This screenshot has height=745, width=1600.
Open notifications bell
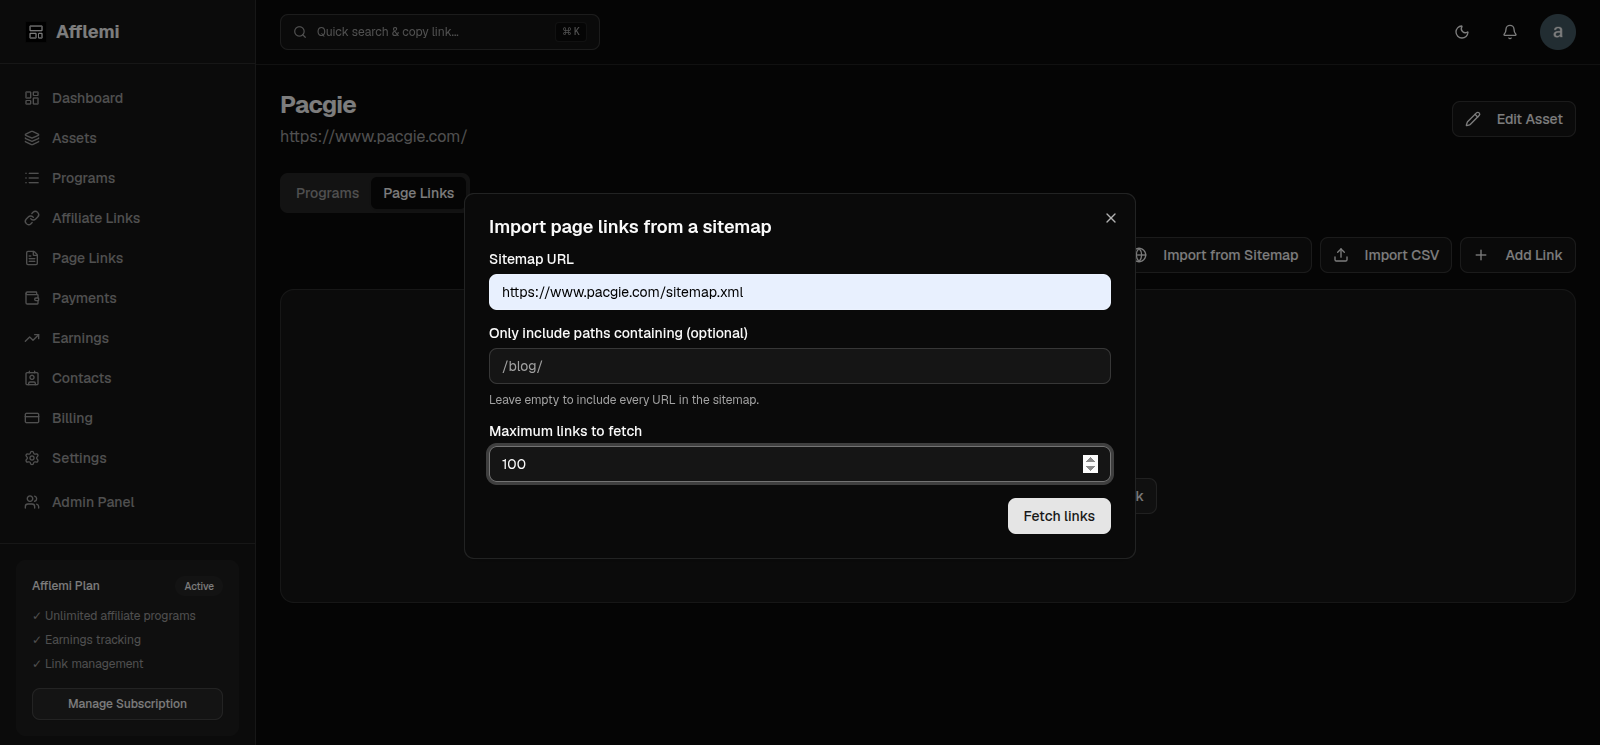point(1510,32)
